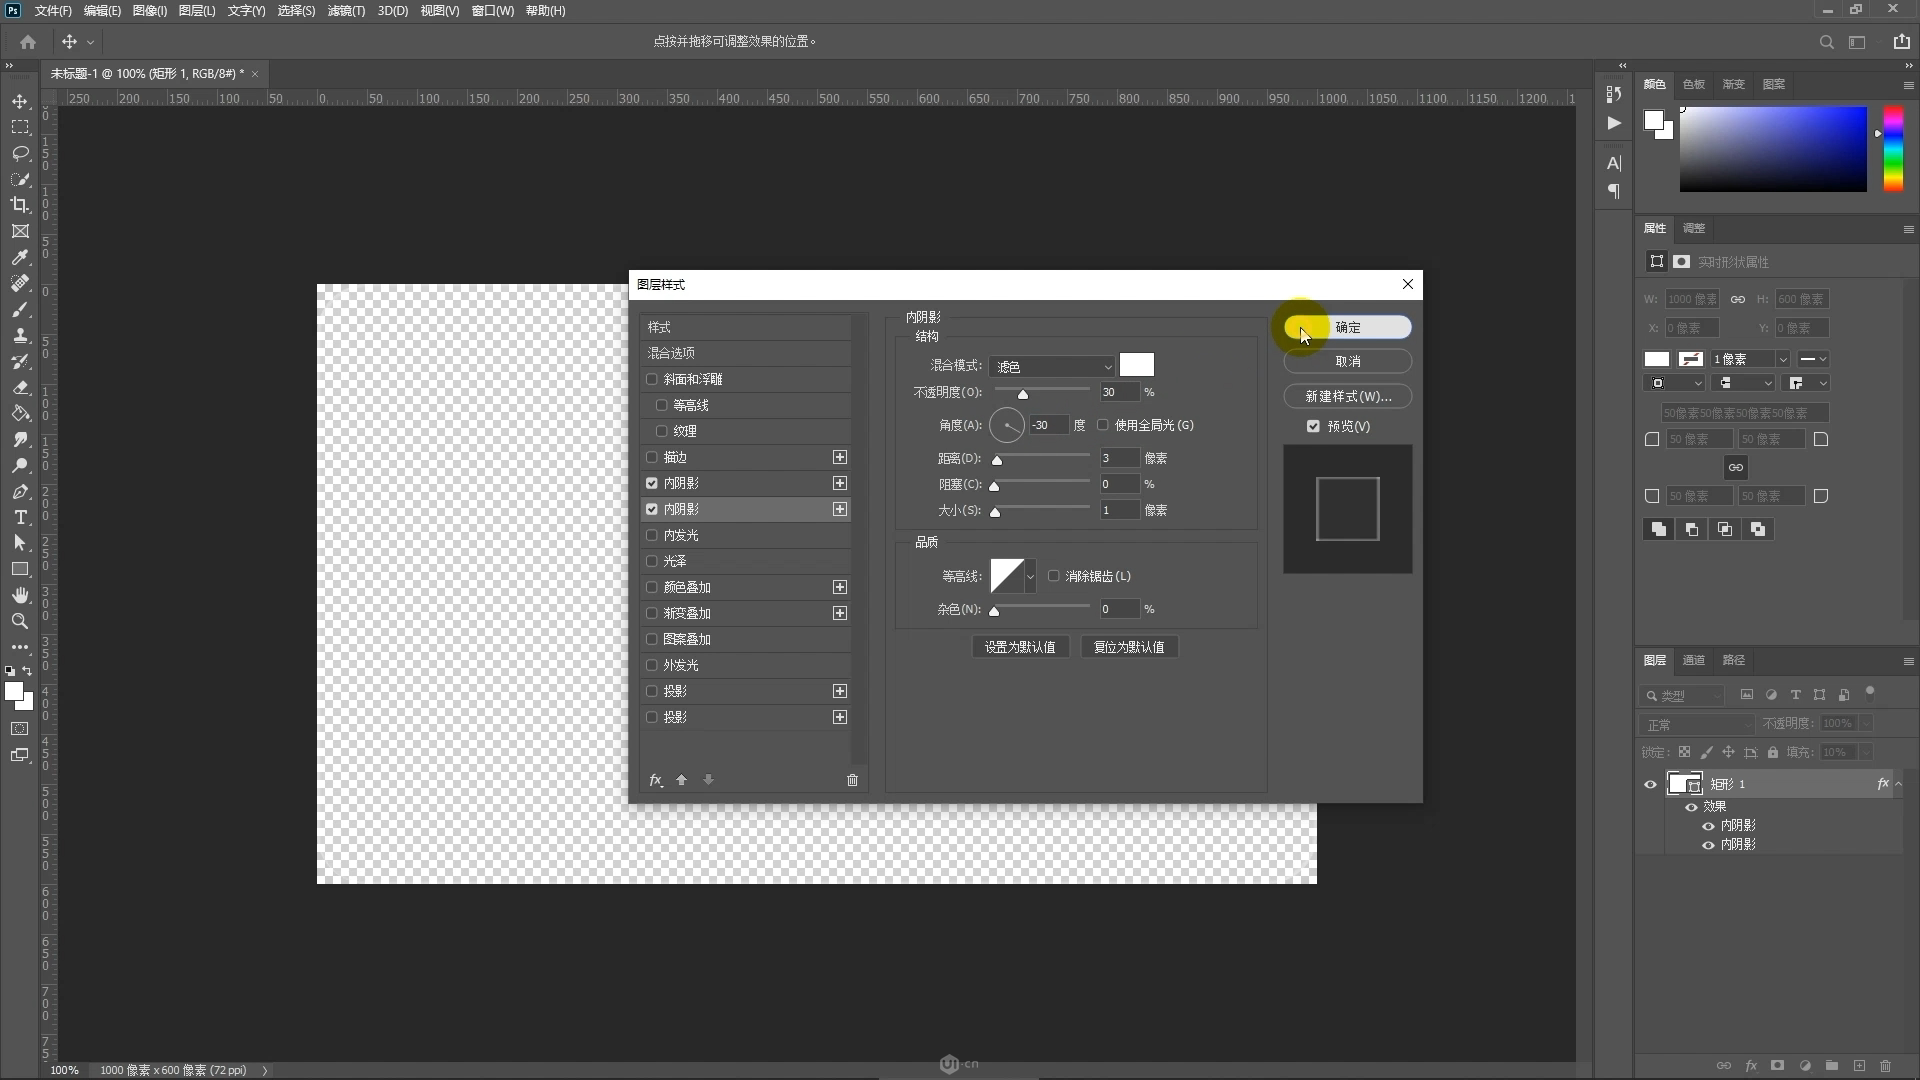Click link icon between corner radius fields
Screen dimensions: 1920x1080
point(1735,467)
